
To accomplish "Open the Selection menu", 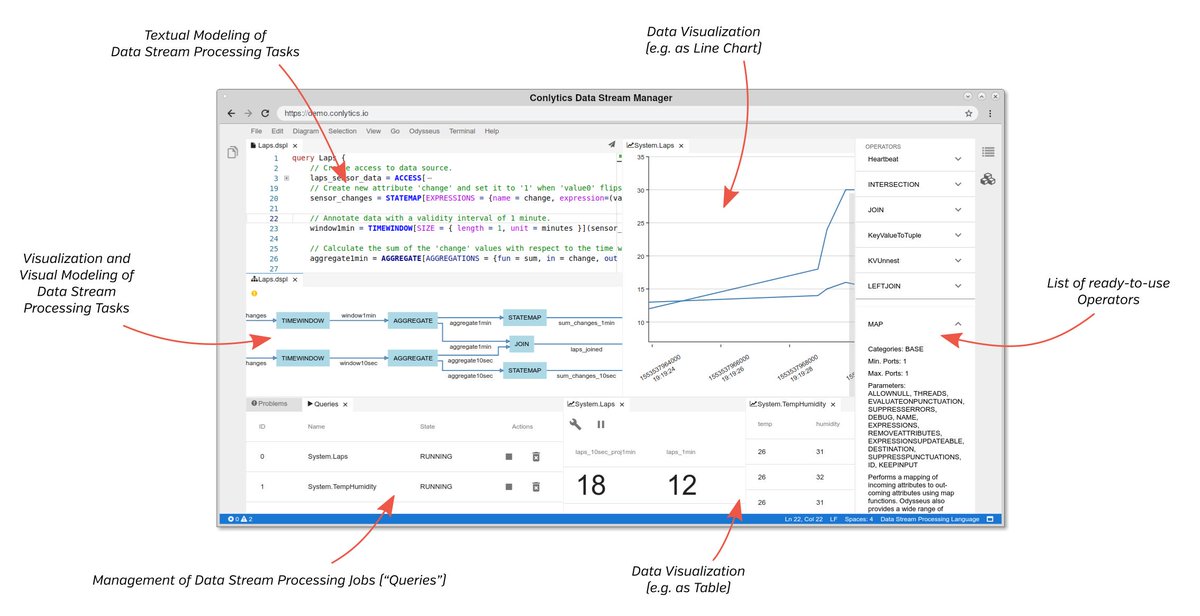I will pos(342,131).
